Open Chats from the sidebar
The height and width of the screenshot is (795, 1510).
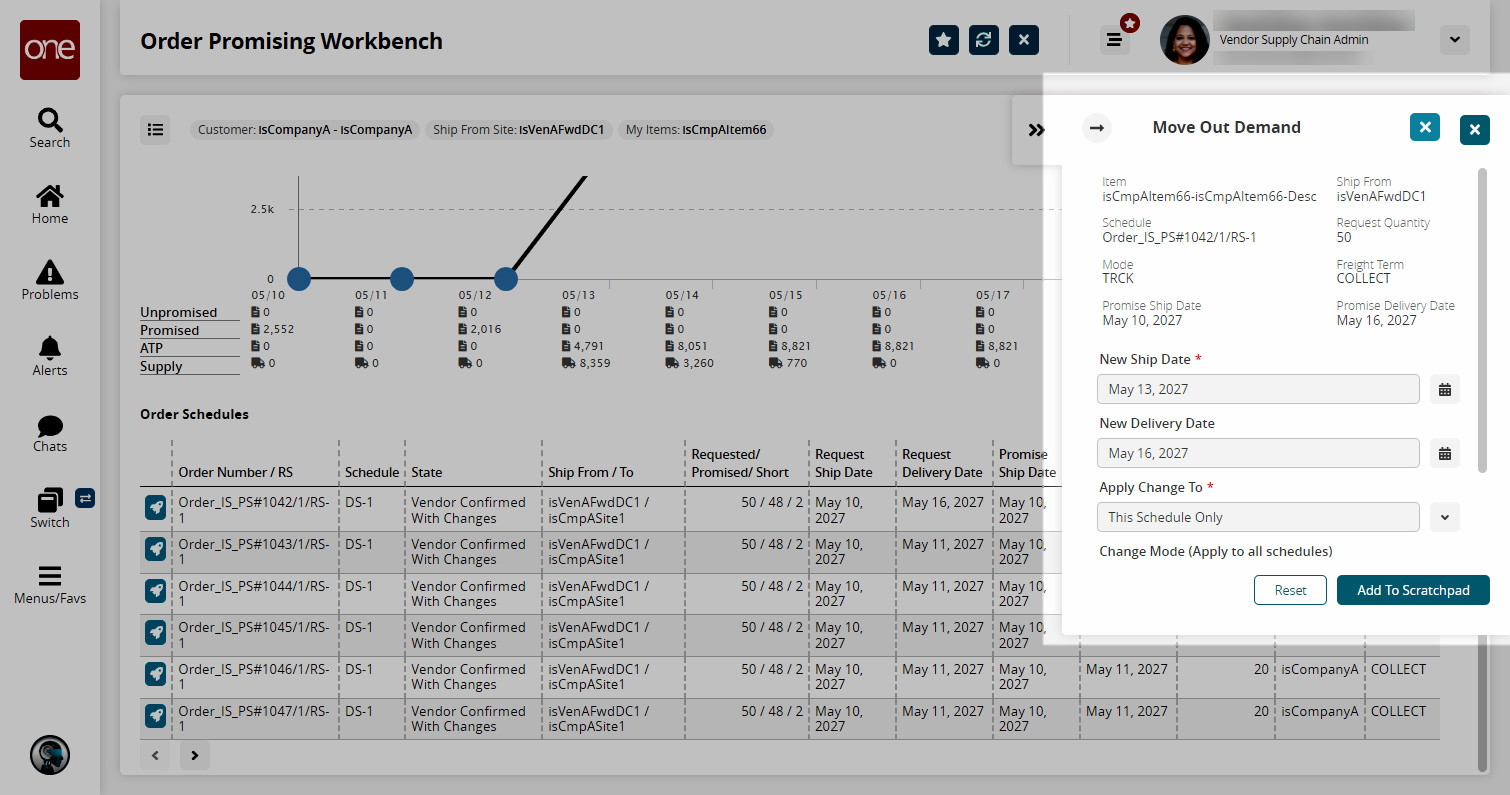click(x=50, y=432)
